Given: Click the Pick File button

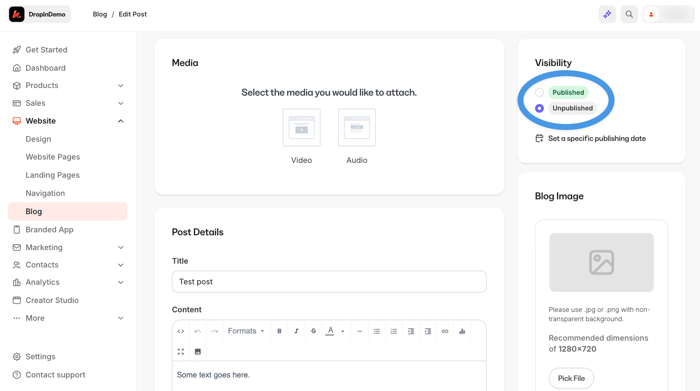Looking at the screenshot, I should click(x=571, y=378).
